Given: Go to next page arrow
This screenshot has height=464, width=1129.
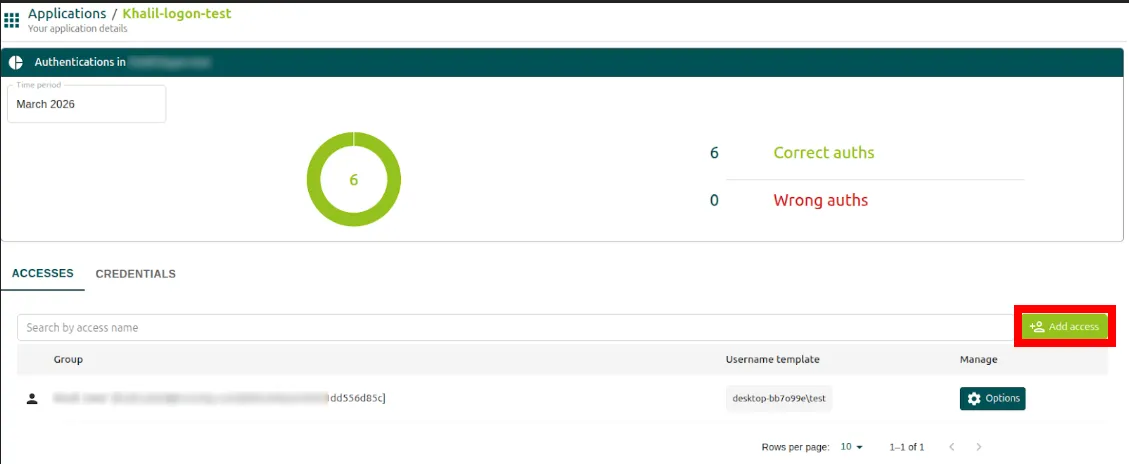Looking at the screenshot, I should 979,447.
